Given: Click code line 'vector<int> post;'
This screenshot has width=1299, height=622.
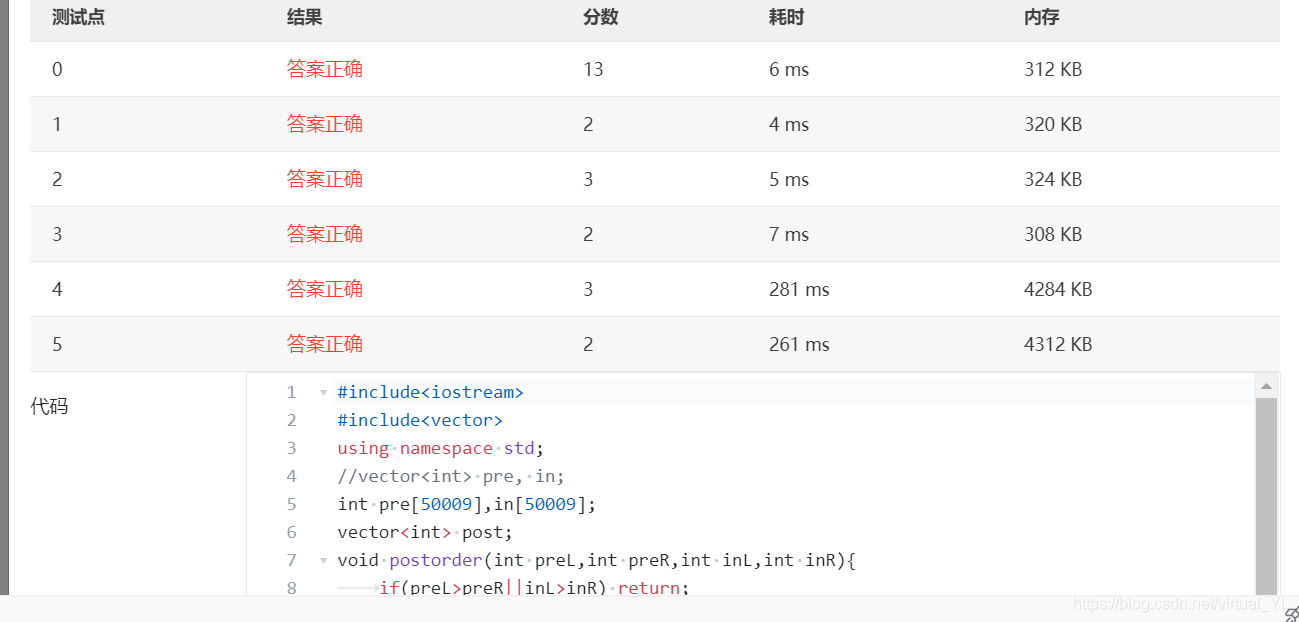Looking at the screenshot, I should click(425, 532).
